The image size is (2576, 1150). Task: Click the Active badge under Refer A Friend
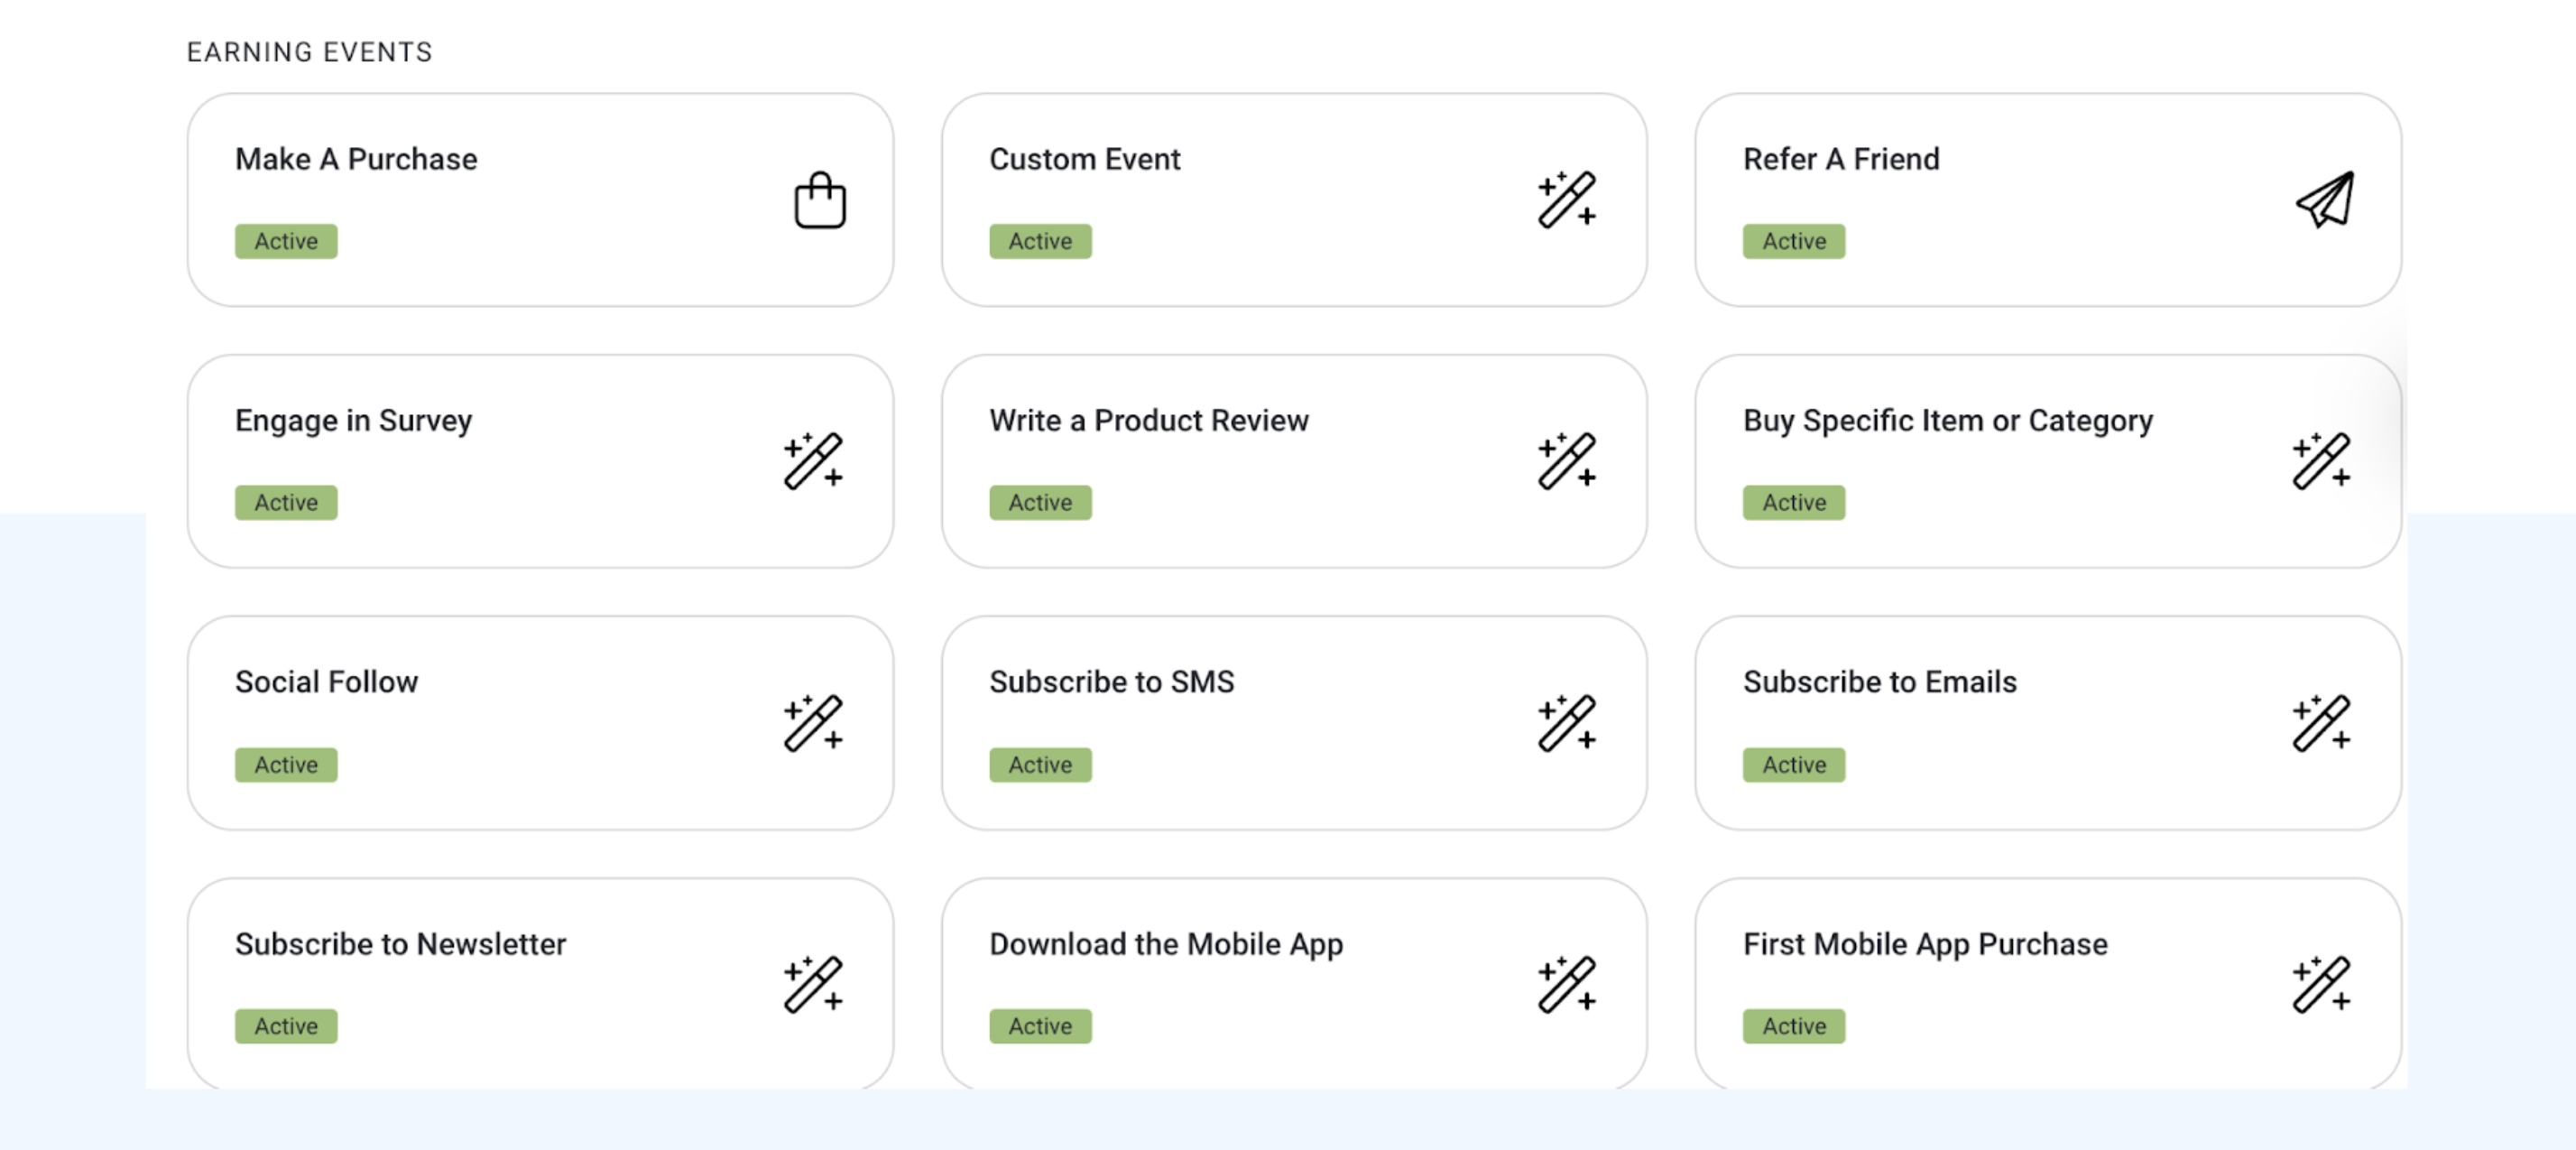tap(1794, 241)
